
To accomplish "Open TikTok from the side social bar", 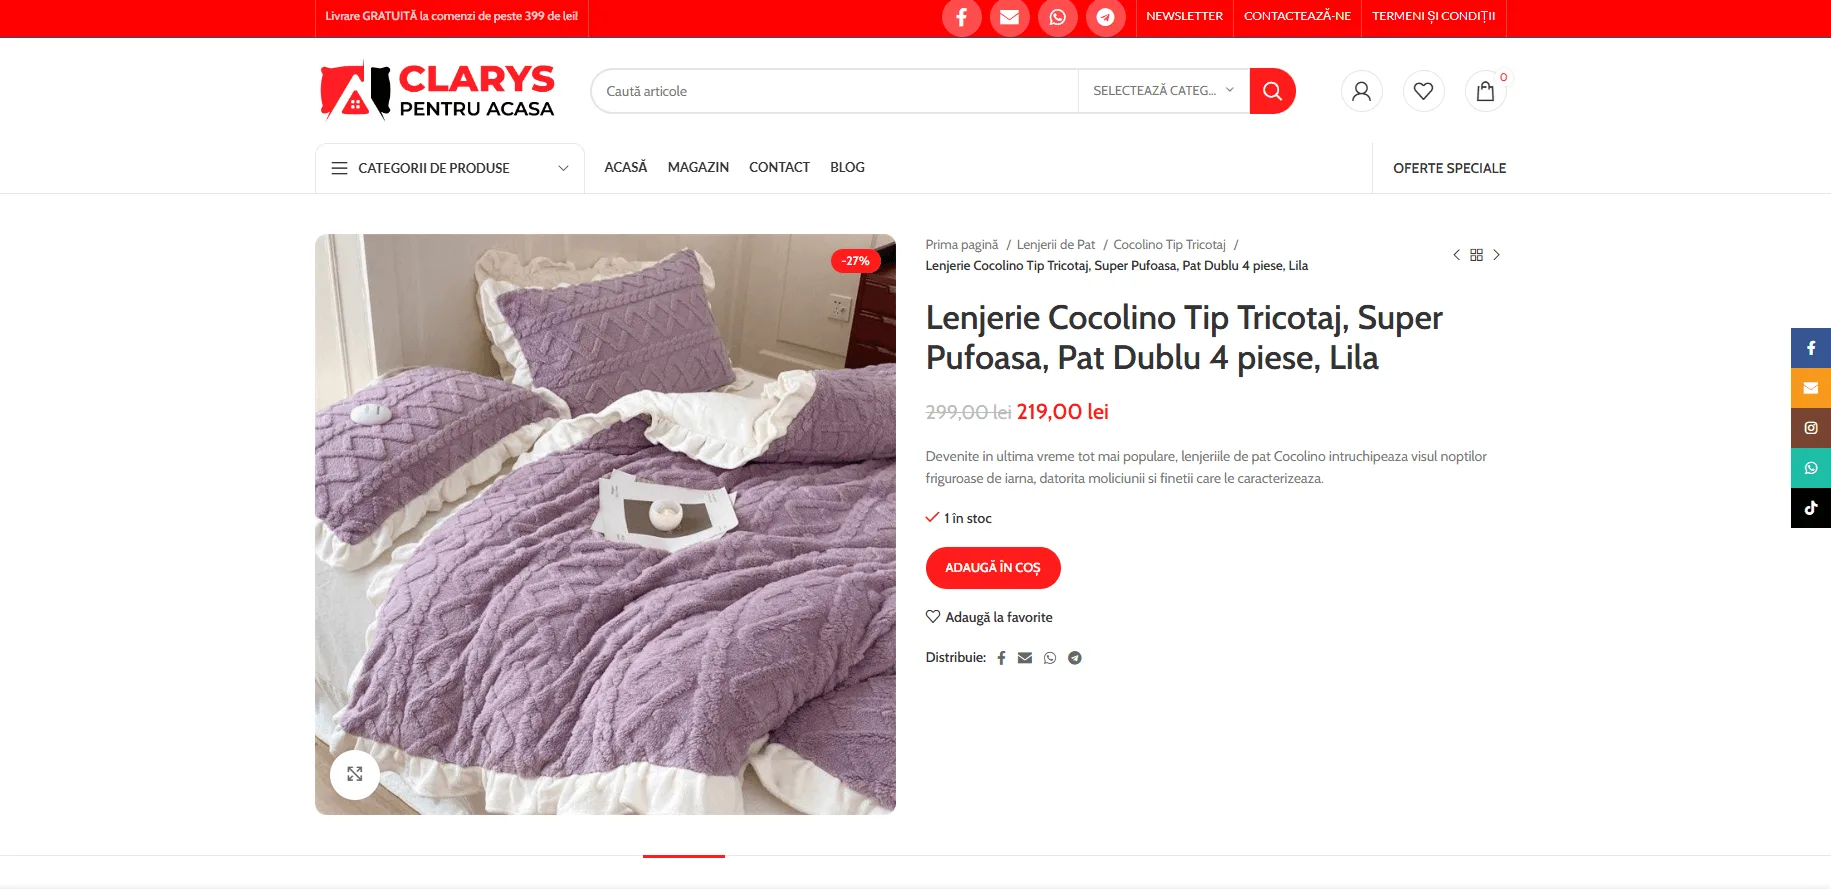I will pyautogui.click(x=1811, y=508).
